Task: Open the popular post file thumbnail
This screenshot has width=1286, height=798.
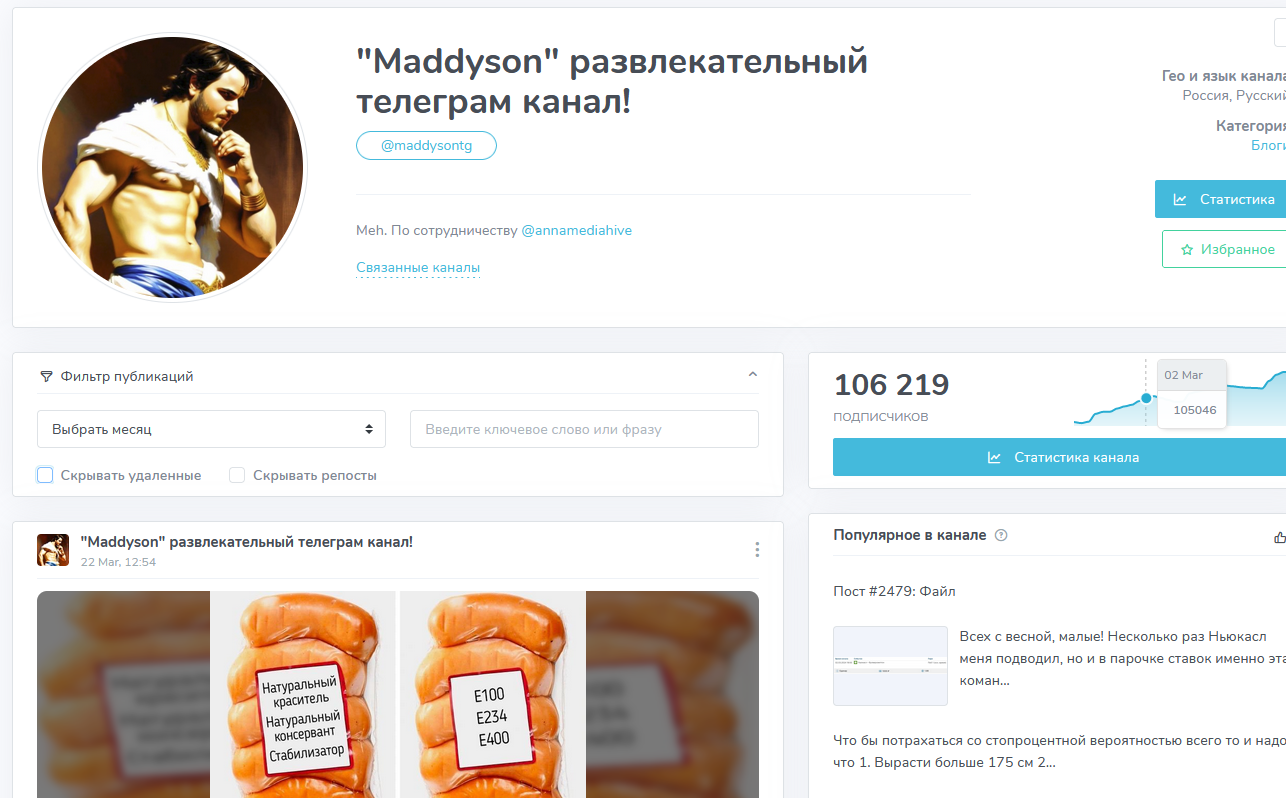Action: pos(890,666)
